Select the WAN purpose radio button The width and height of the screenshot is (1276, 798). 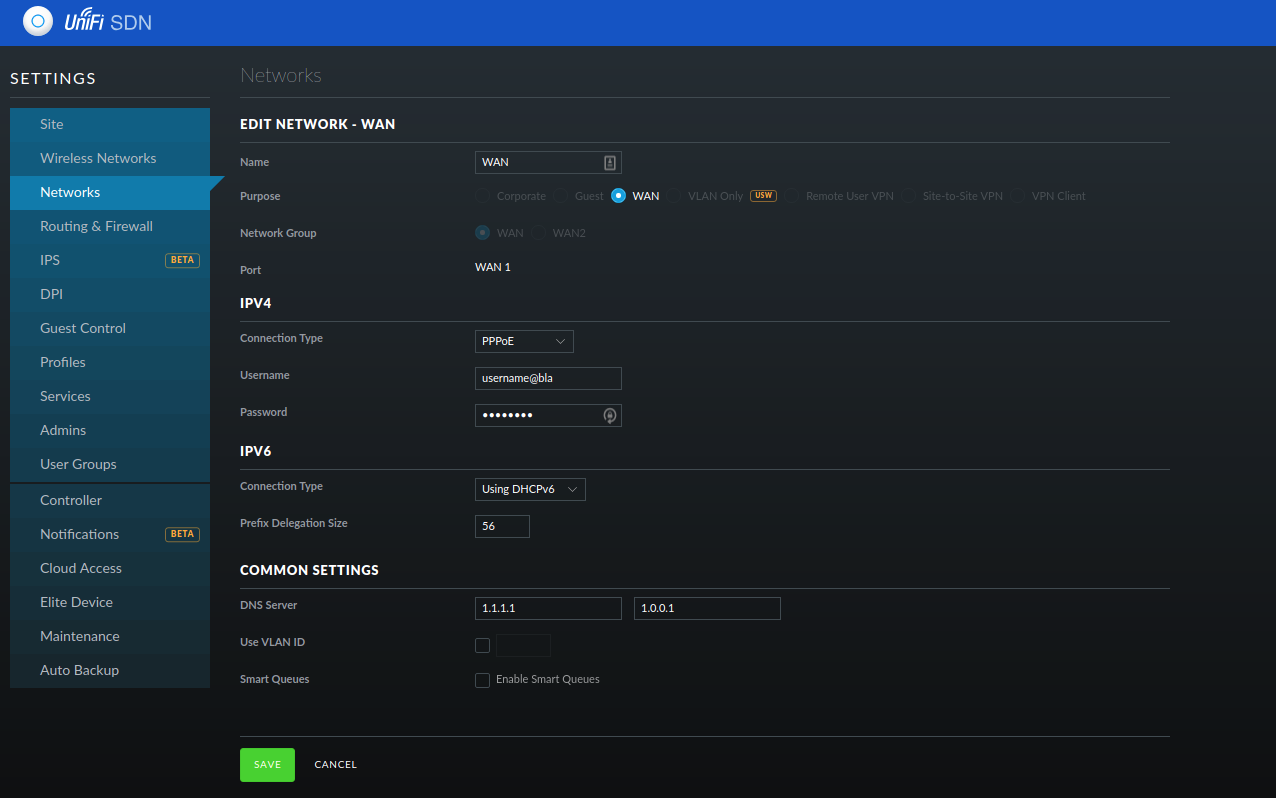click(618, 196)
